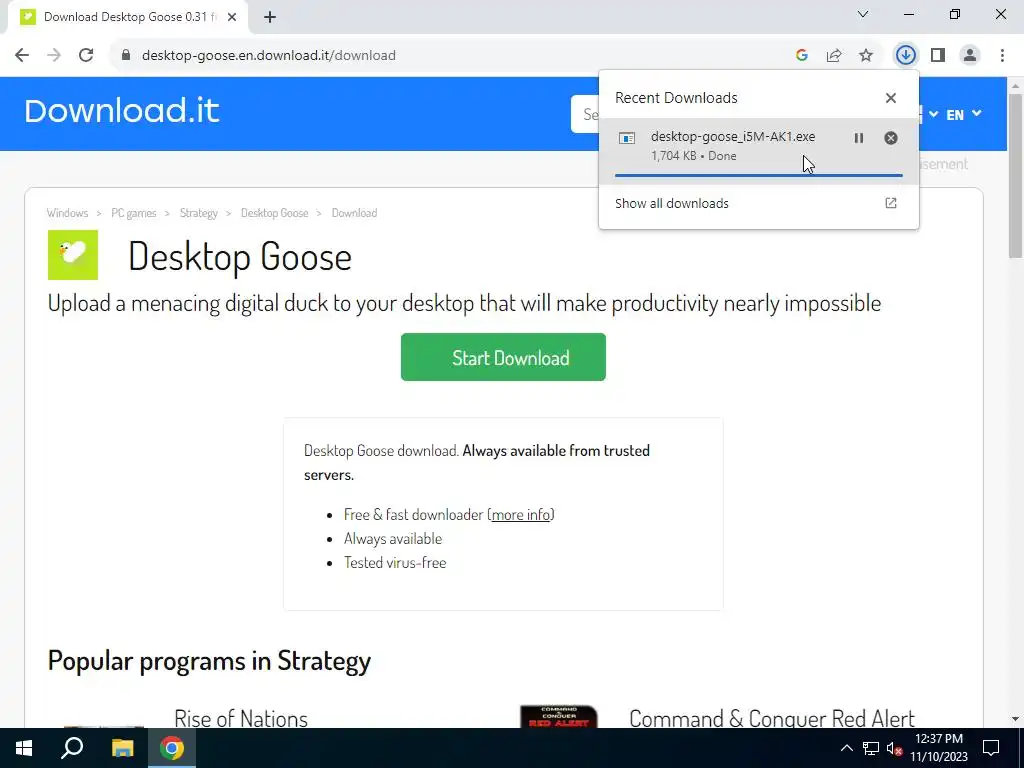Viewport: 1024px width, 768px height.
Task: Open Chrome three-dot menu
Action: 1002,56
